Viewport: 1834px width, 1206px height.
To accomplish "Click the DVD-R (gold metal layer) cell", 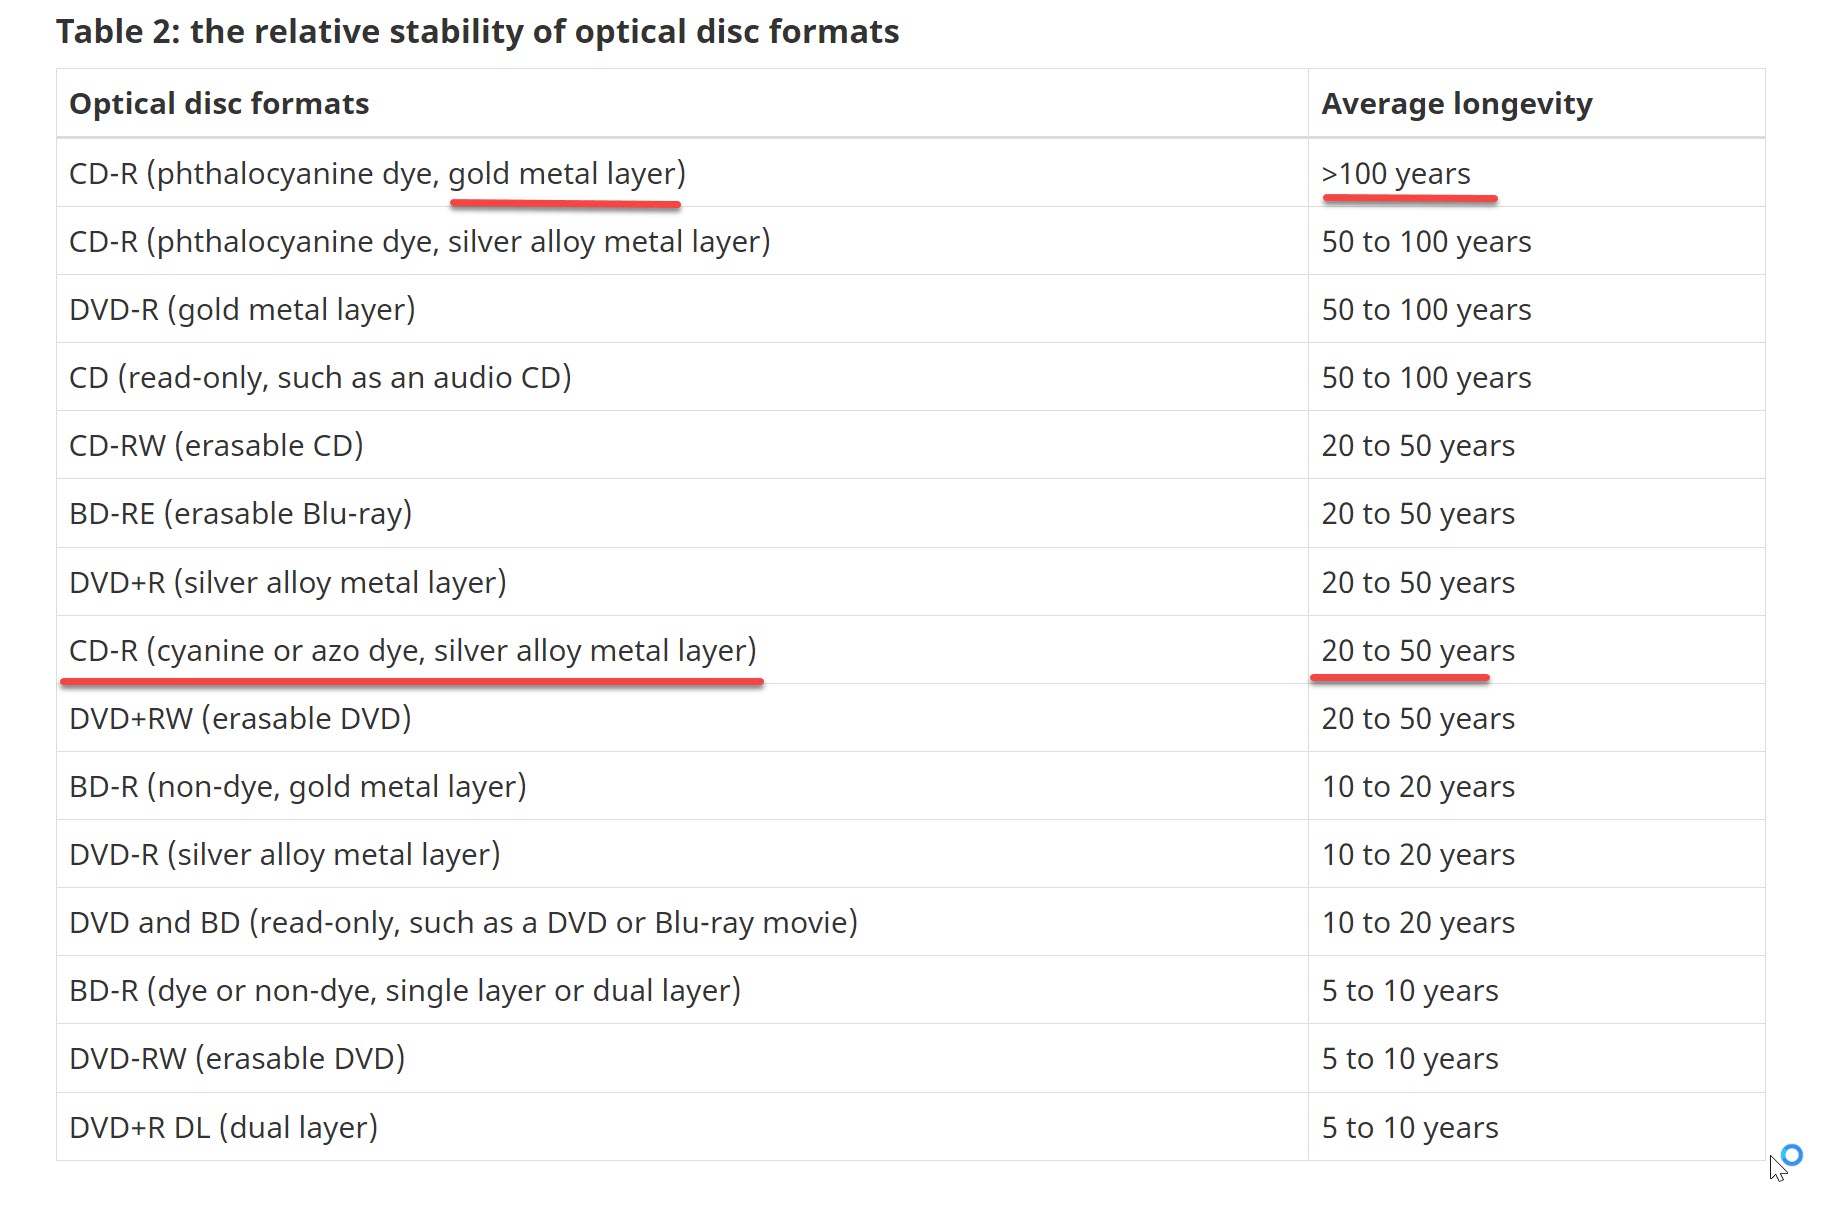I will [242, 310].
